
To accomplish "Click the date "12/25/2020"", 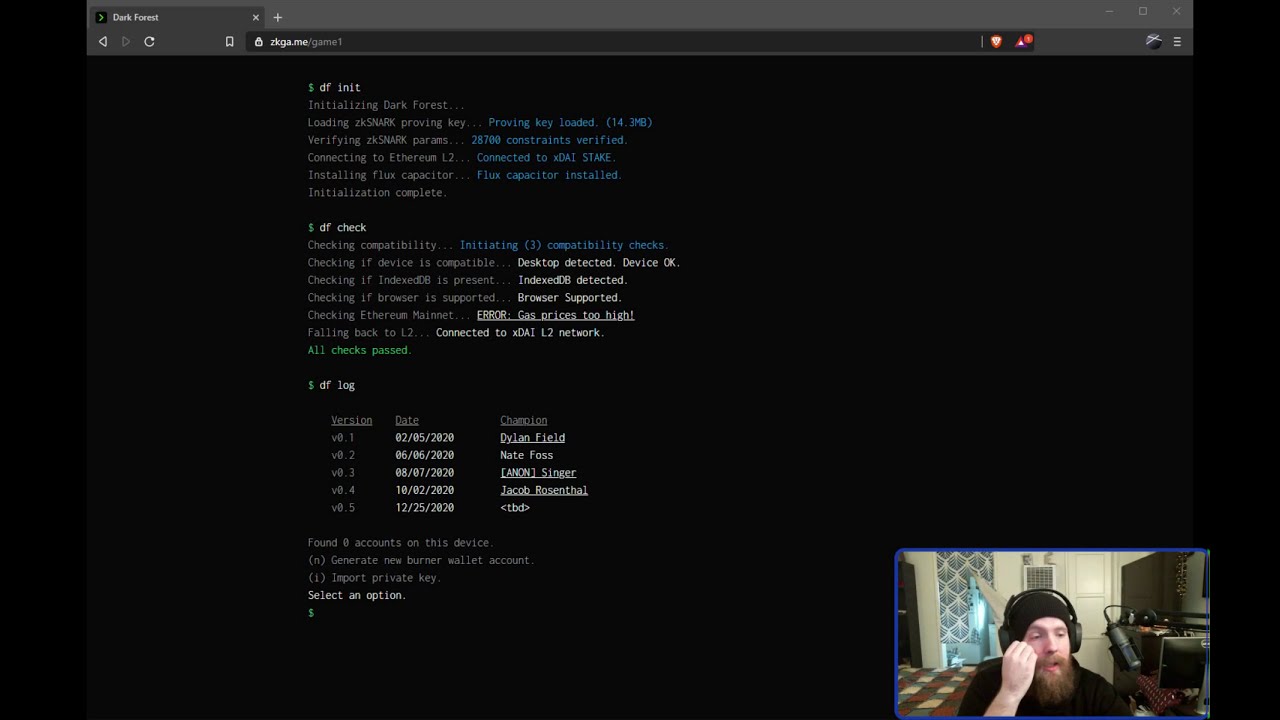I will [424, 508].
